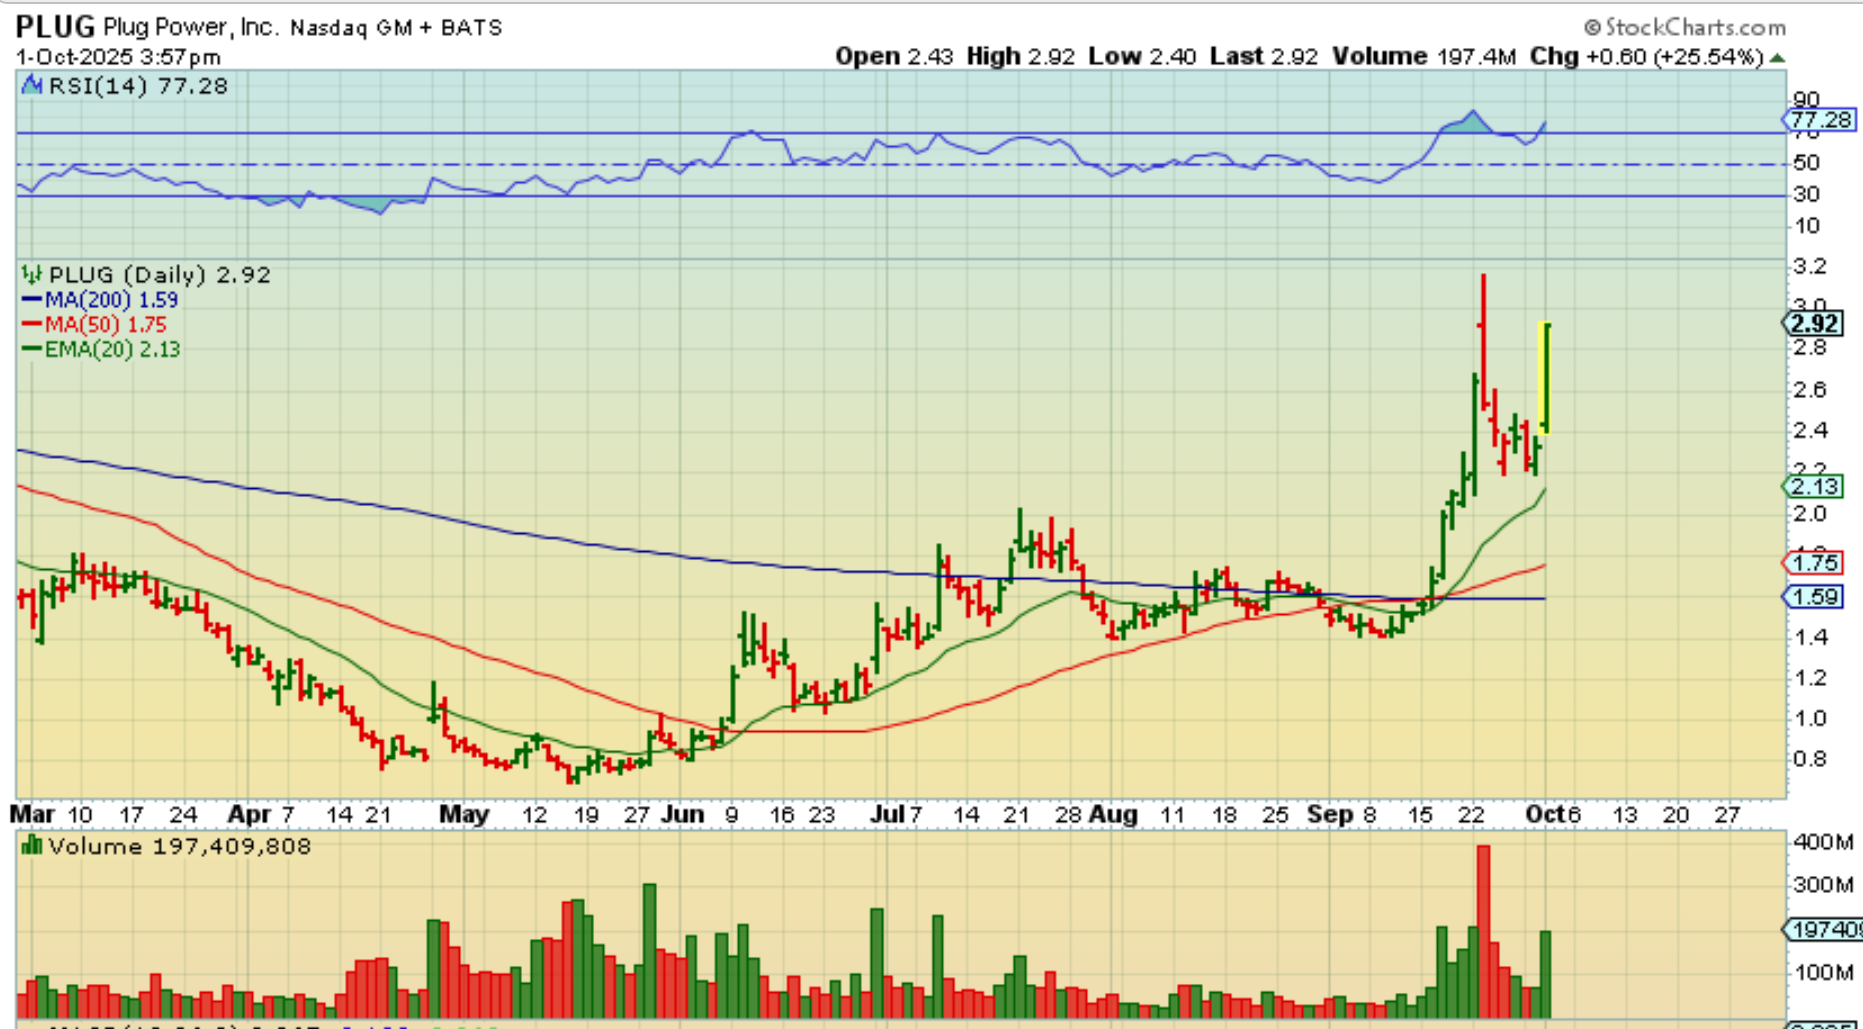
Task: Click the PLUG (Daily) 2.92 label
Action: tap(159, 275)
